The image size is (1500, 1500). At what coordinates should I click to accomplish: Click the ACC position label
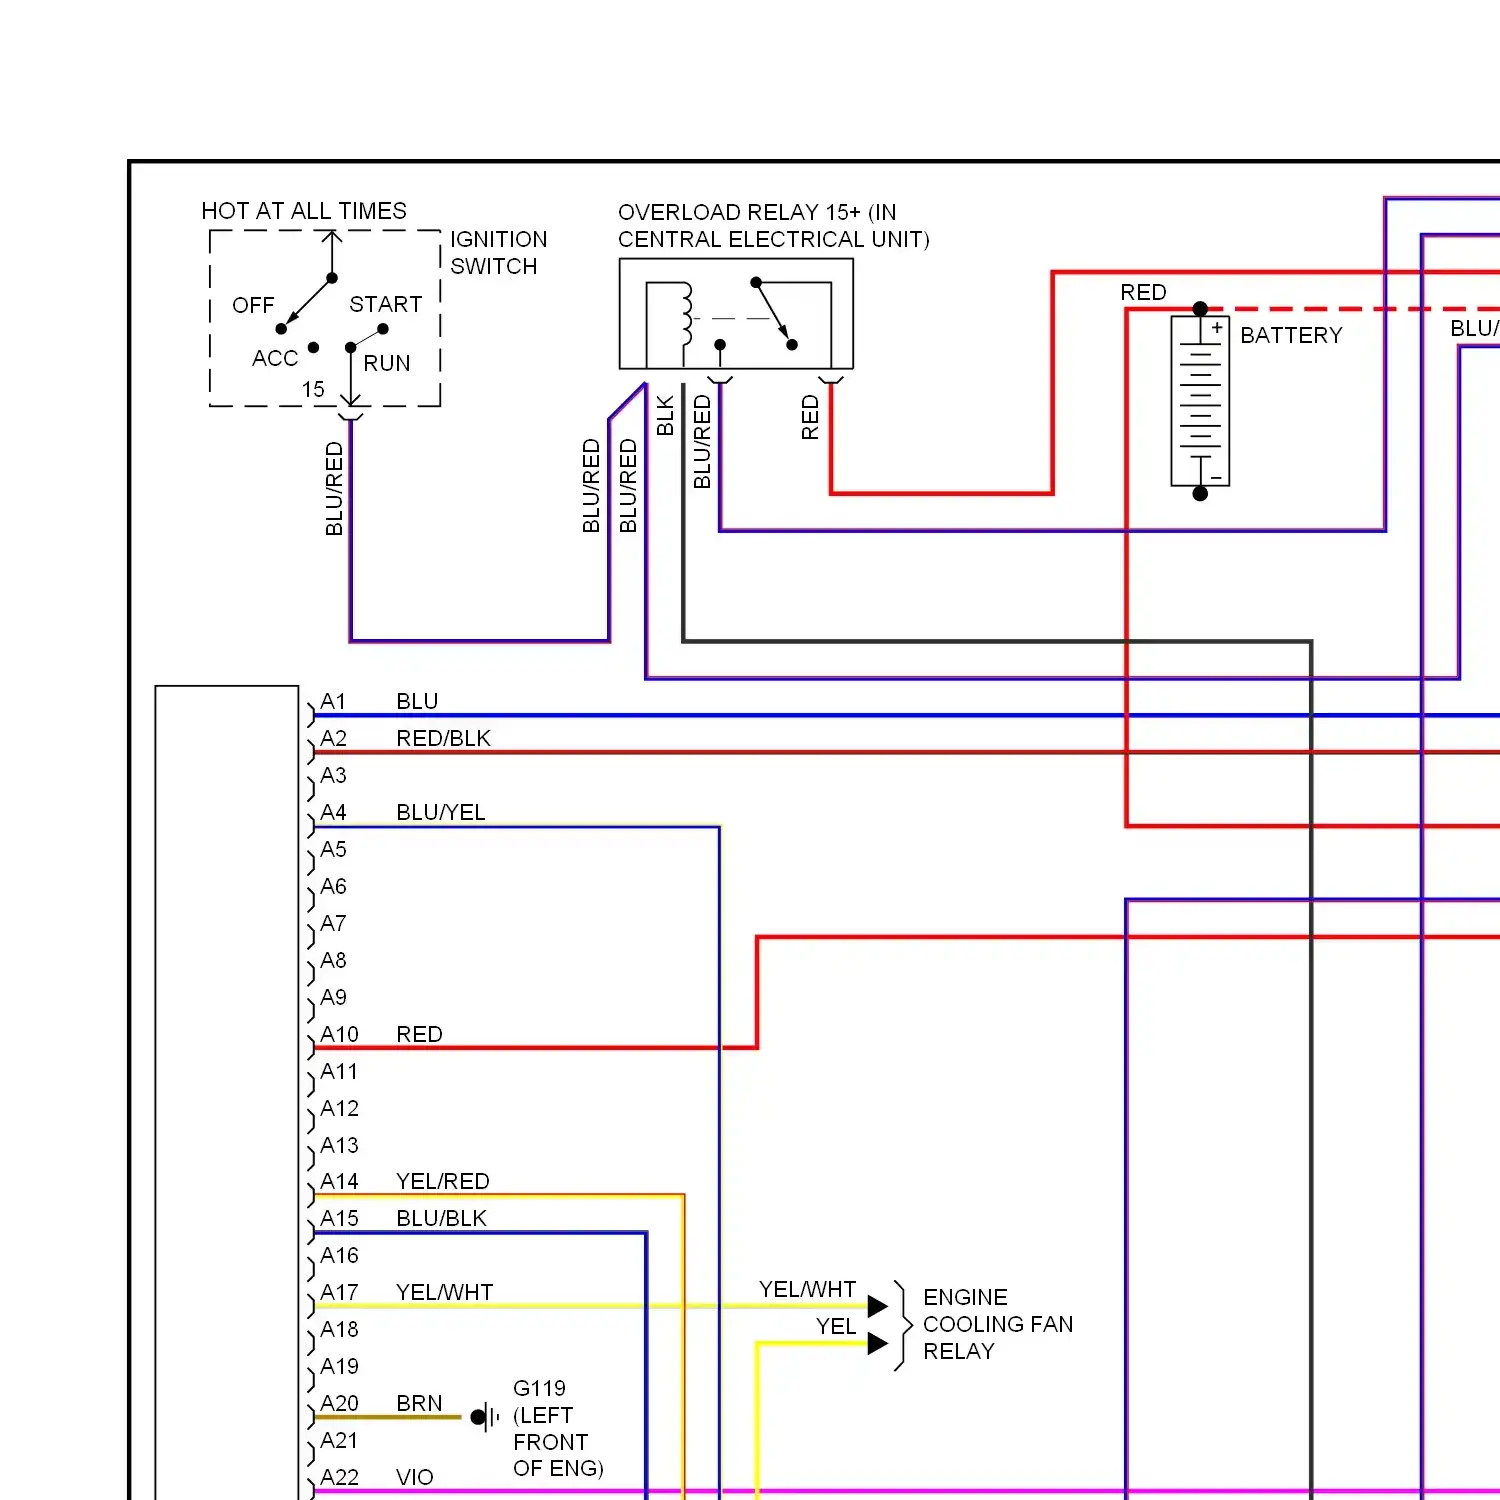[x=275, y=358]
